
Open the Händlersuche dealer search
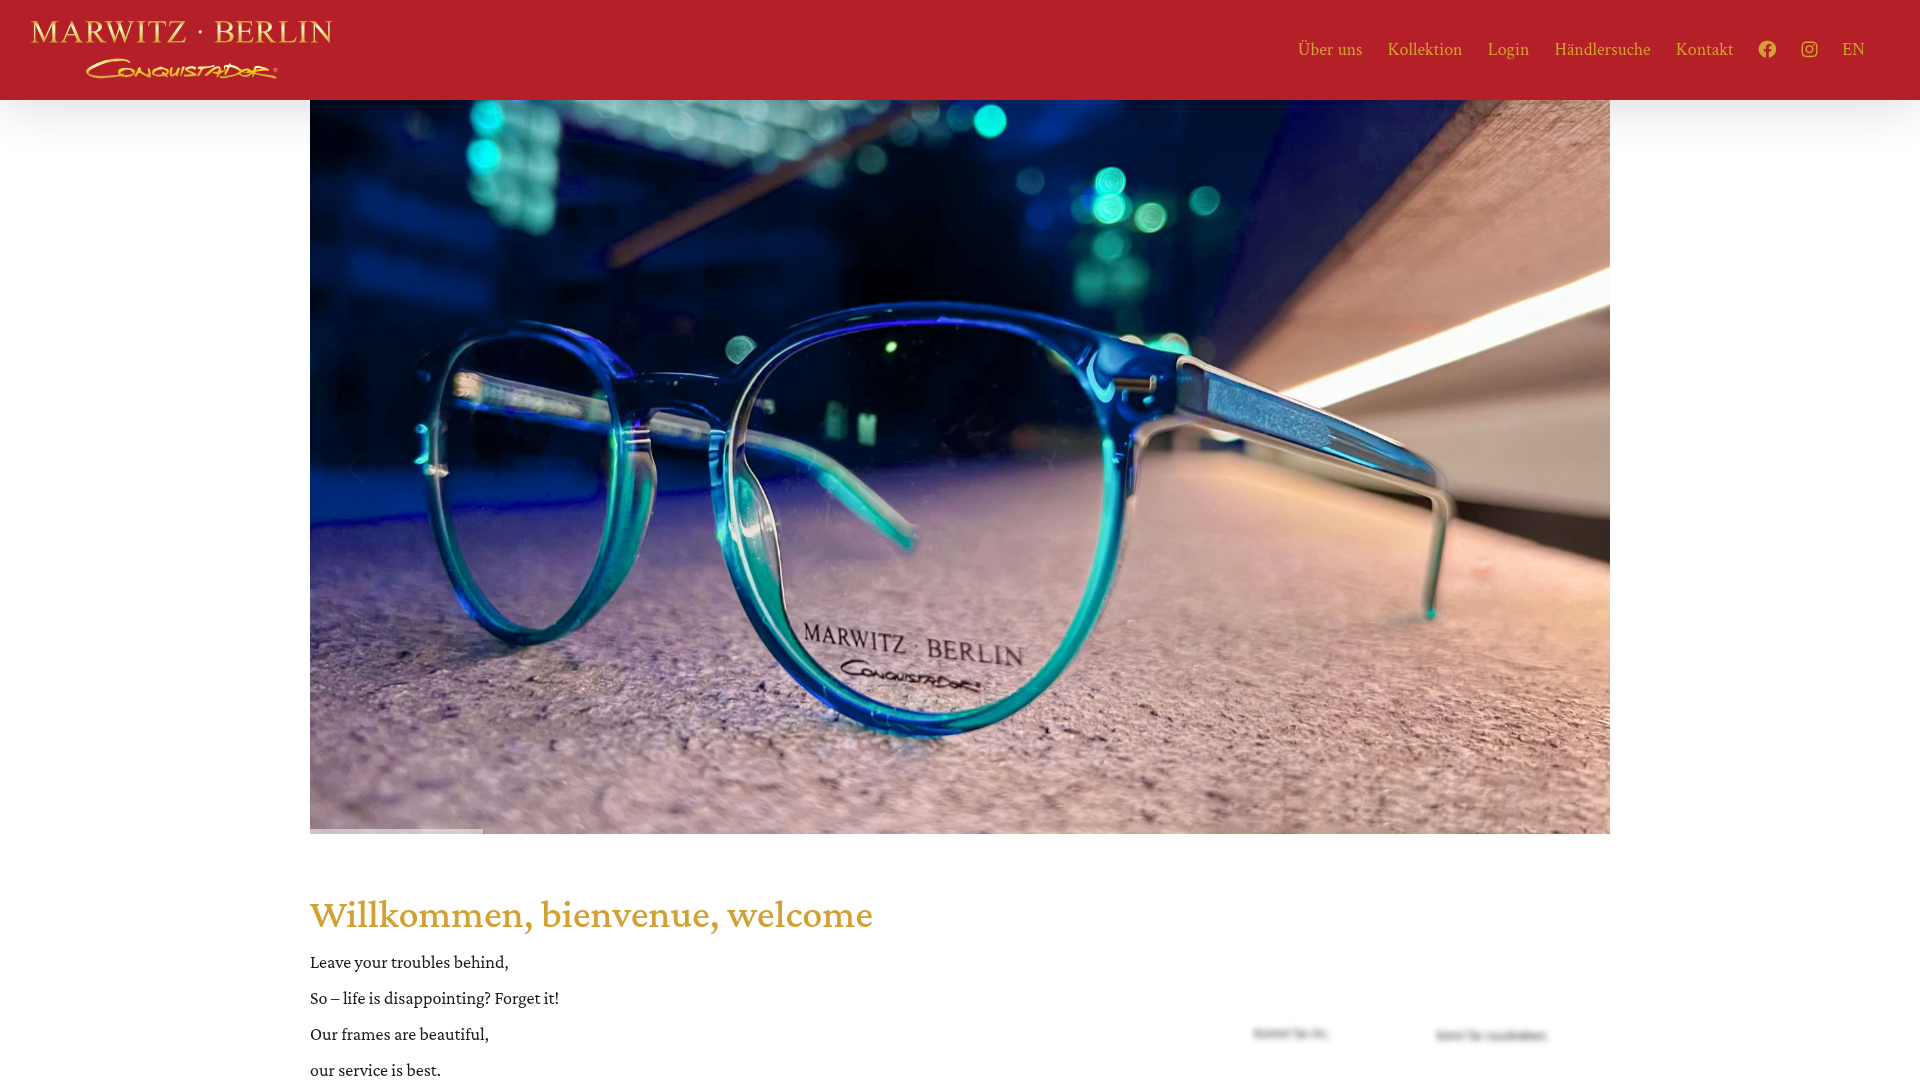tap(1602, 49)
